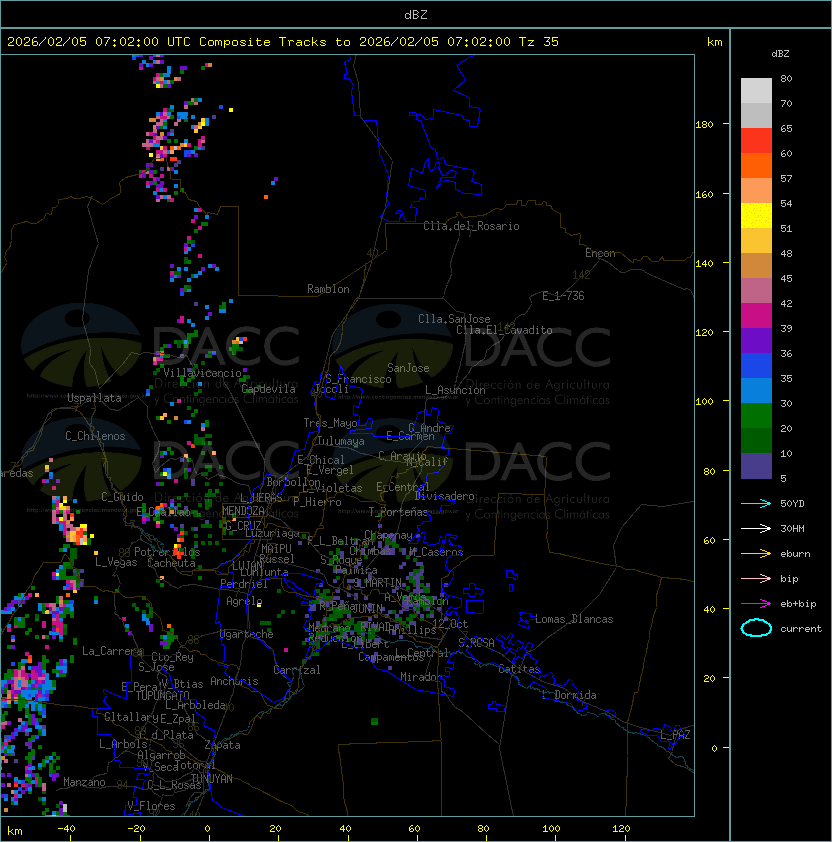
Task: Click the cyan ellipse icon for current
Action: [756, 628]
